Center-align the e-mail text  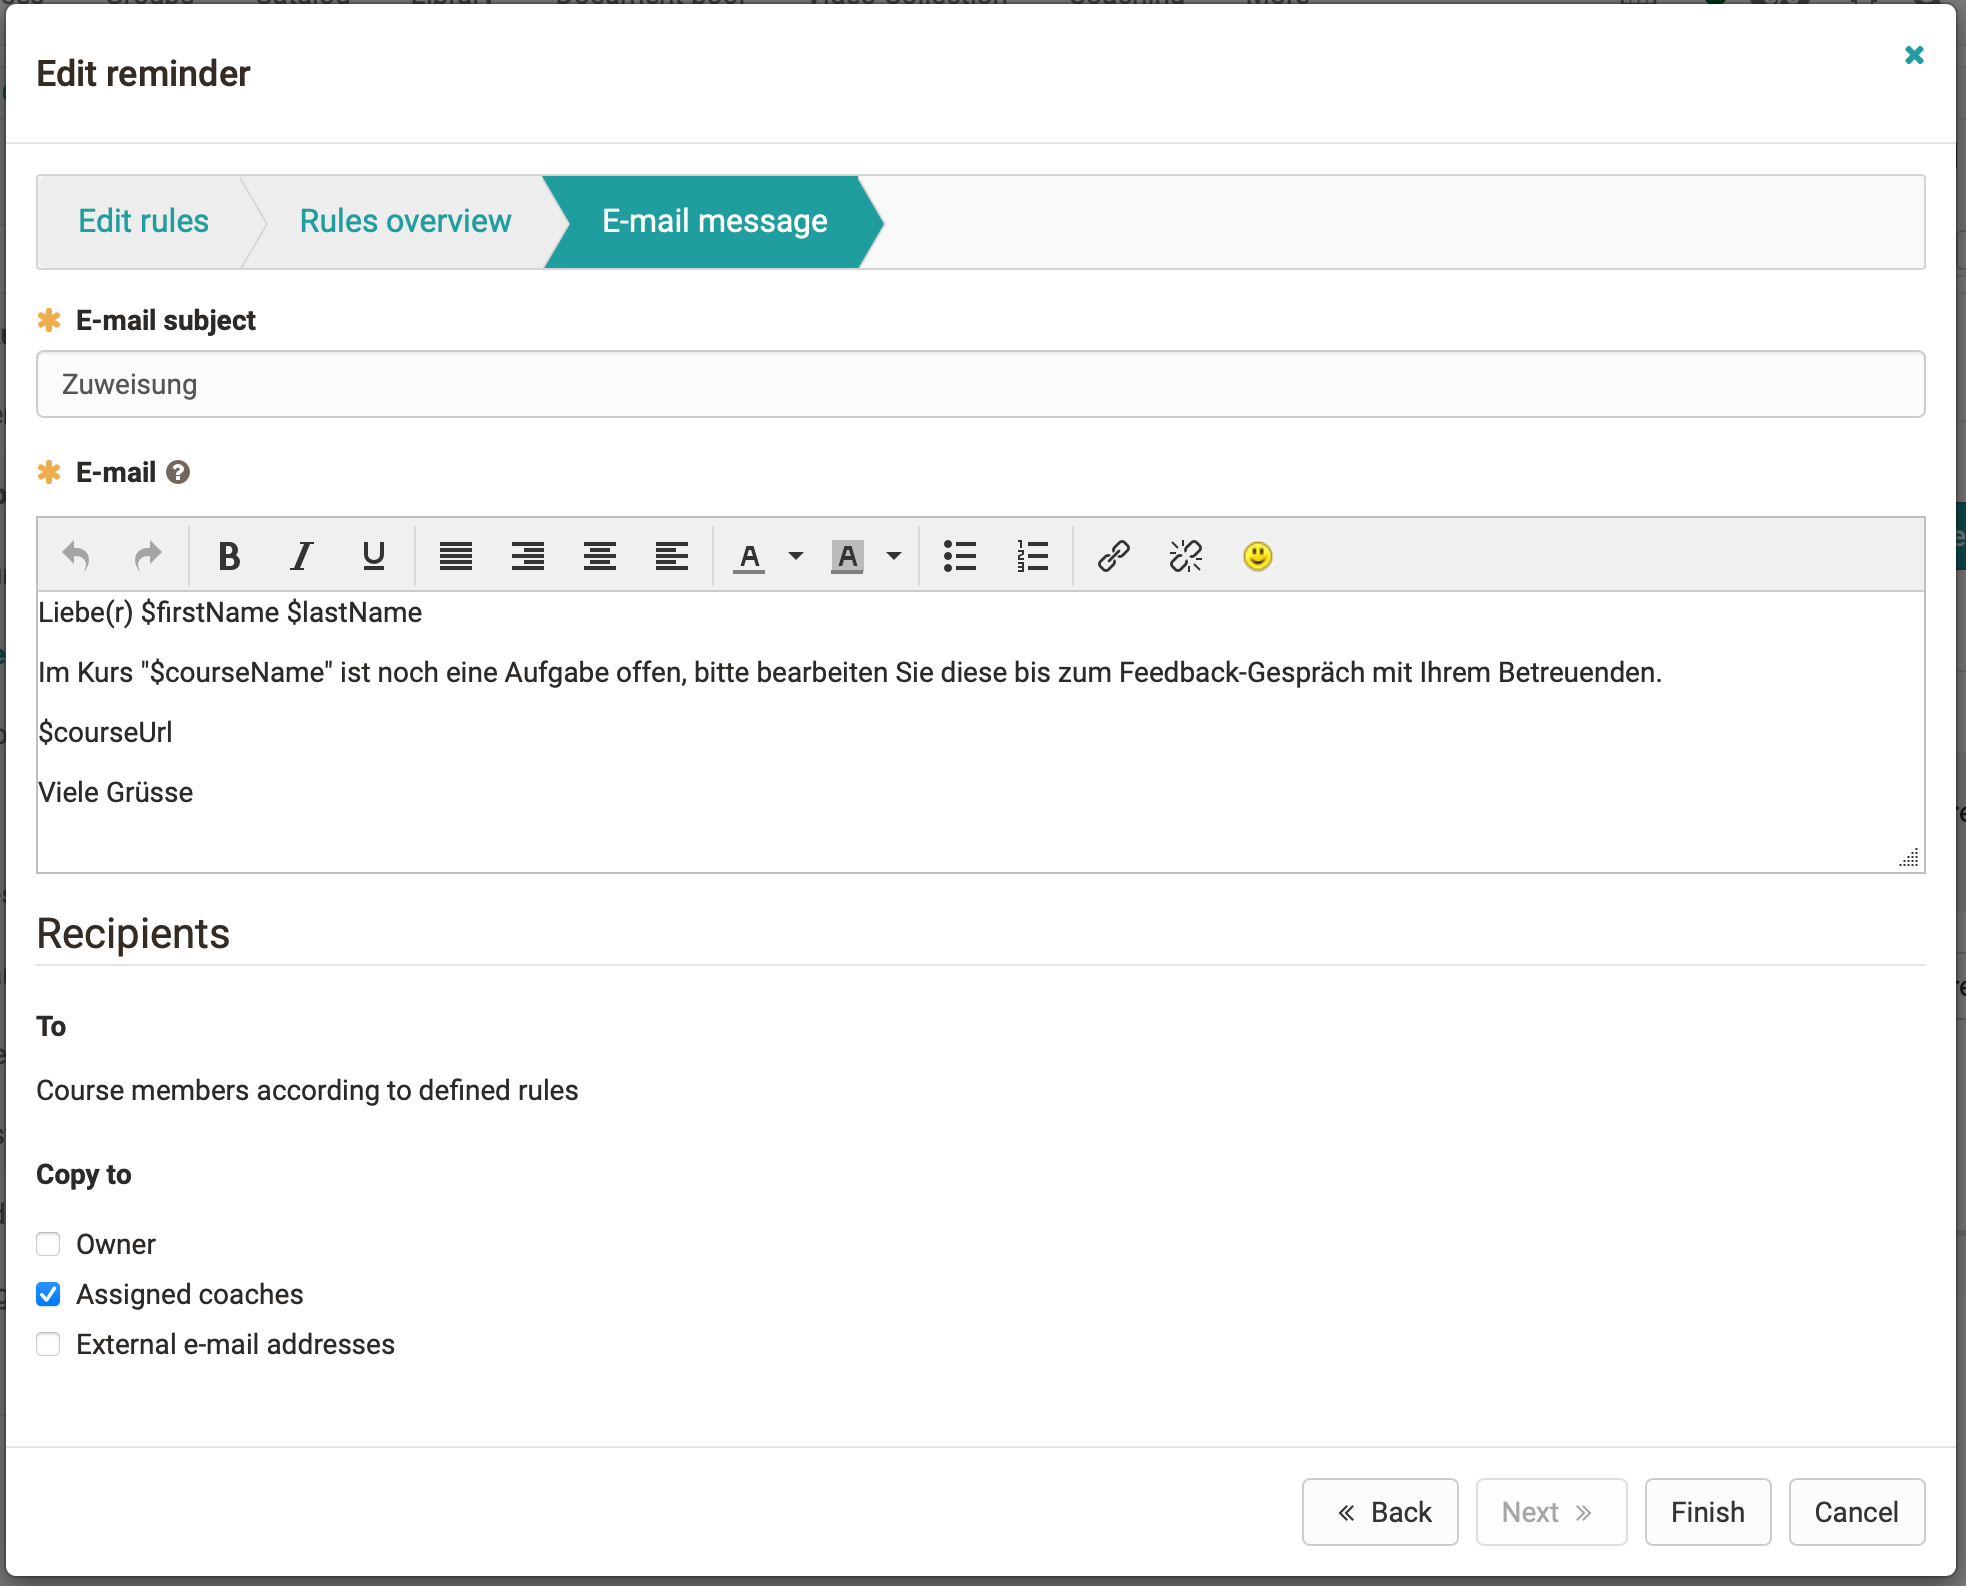(x=599, y=556)
